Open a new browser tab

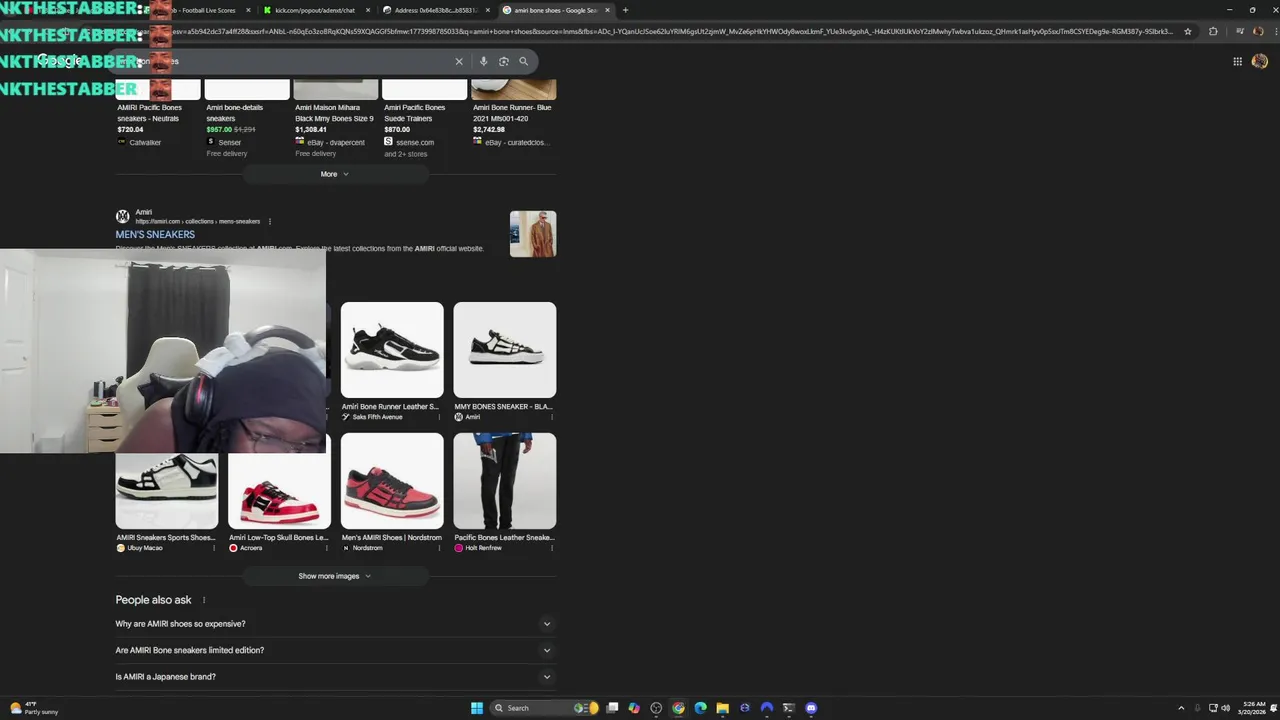click(625, 10)
